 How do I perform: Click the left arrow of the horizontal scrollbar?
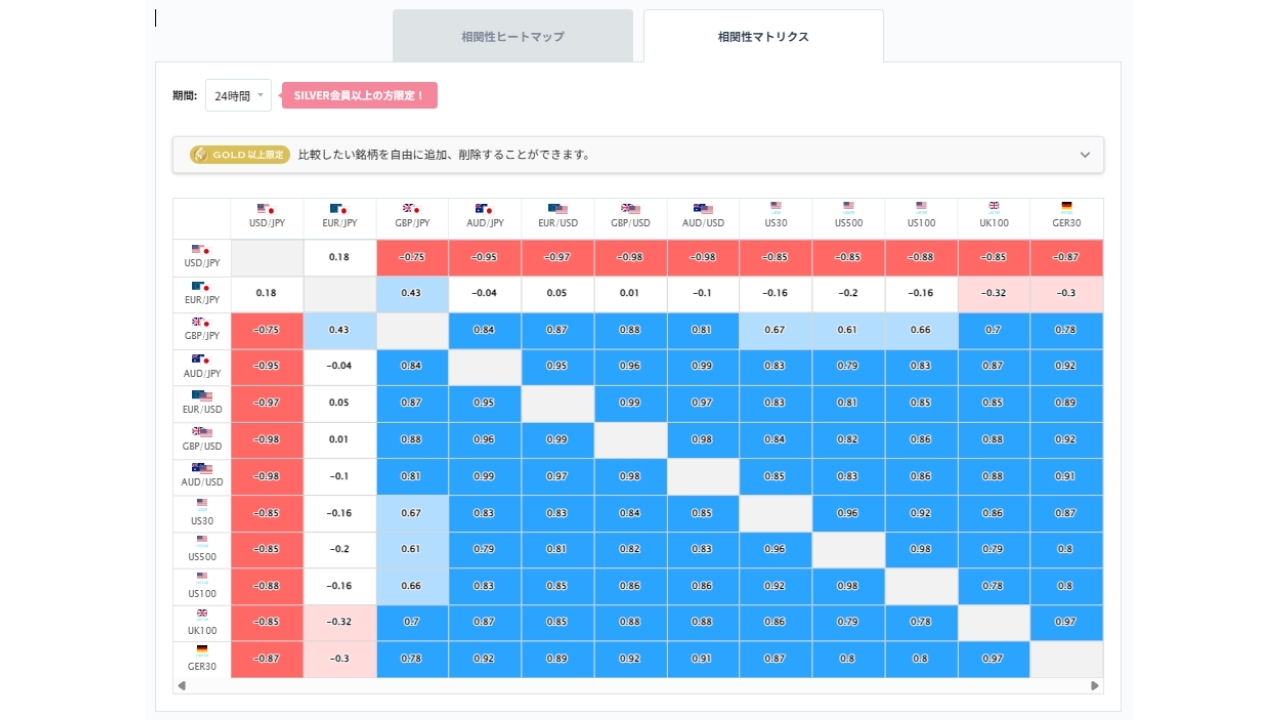click(x=182, y=686)
